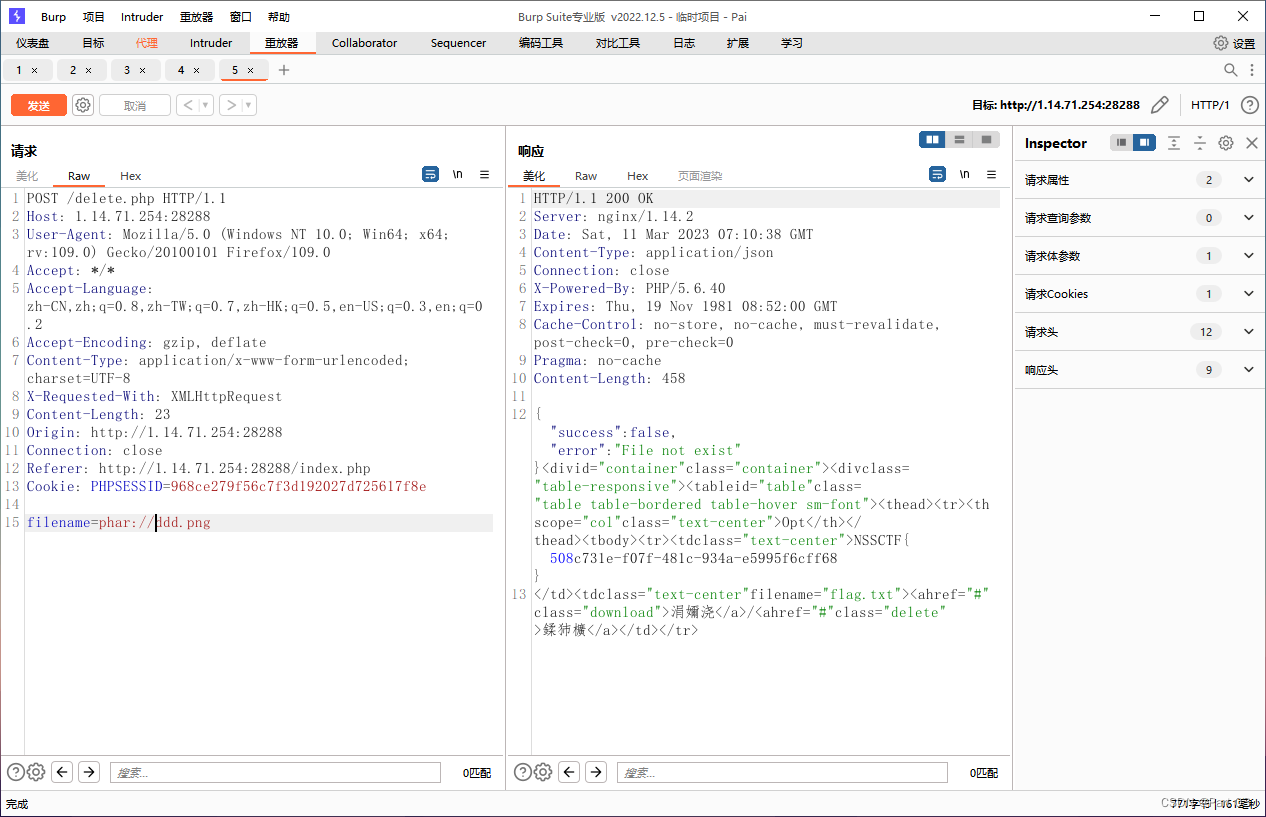
Task: Switch to the Collaborator tab
Action: tap(364, 43)
